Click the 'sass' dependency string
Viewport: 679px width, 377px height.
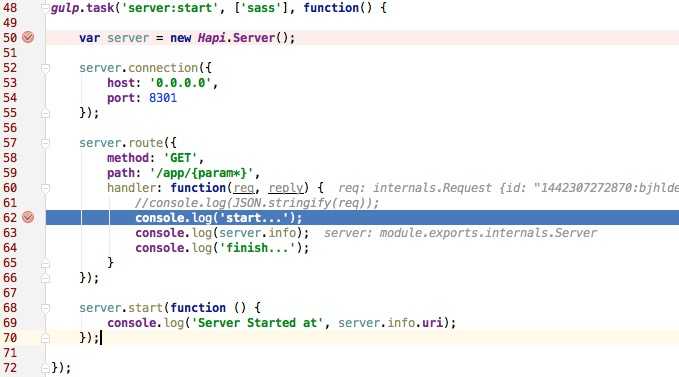(x=261, y=8)
